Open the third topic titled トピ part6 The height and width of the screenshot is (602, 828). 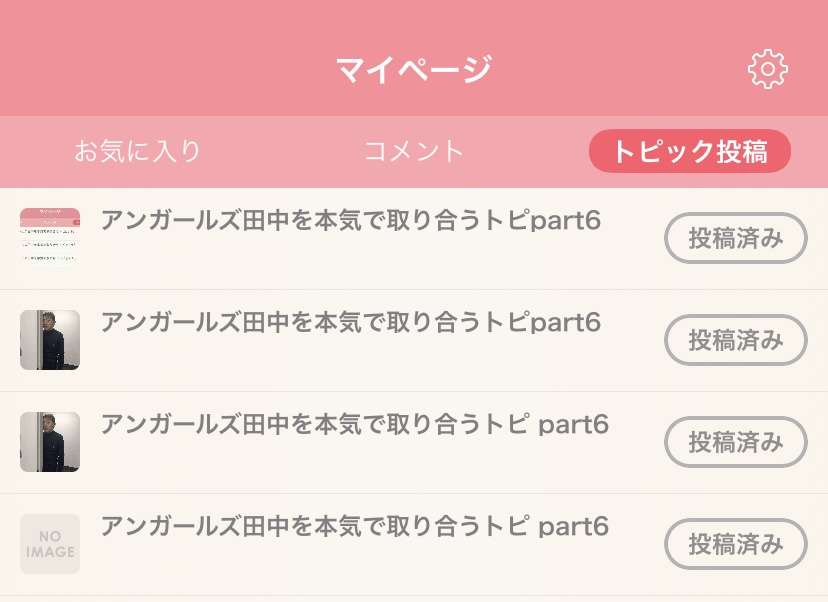point(354,424)
